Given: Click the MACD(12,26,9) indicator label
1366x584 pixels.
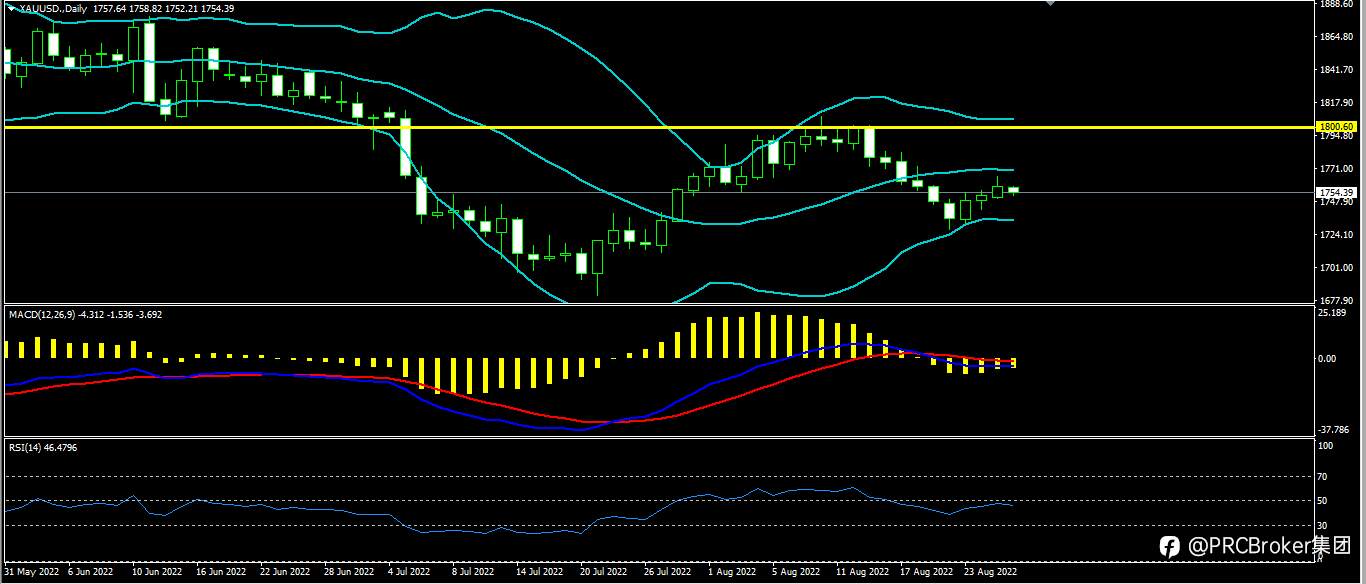Looking at the screenshot, I should pos(42,314).
